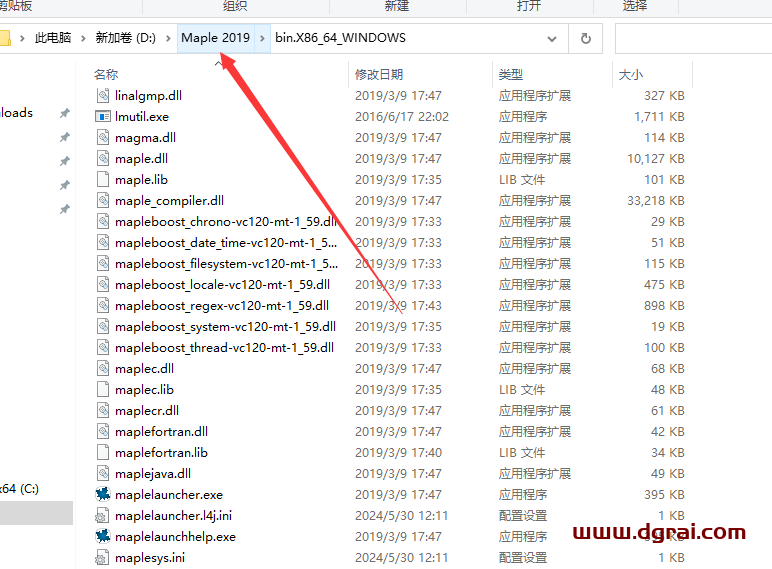The image size is (772, 569).
Task: Sort files by 类型 column
Action: pyautogui.click(x=511, y=75)
